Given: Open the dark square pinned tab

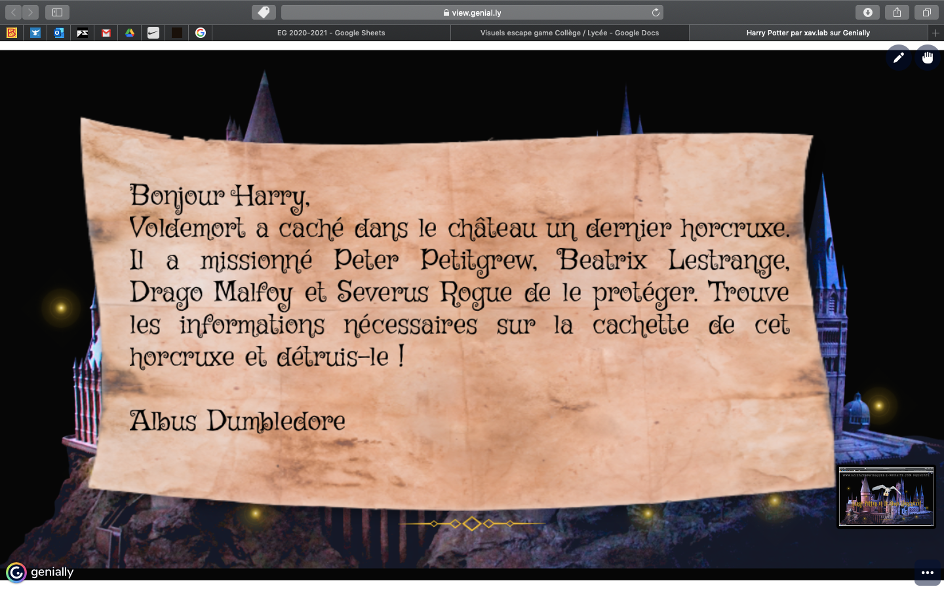Looking at the screenshot, I should coord(177,33).
